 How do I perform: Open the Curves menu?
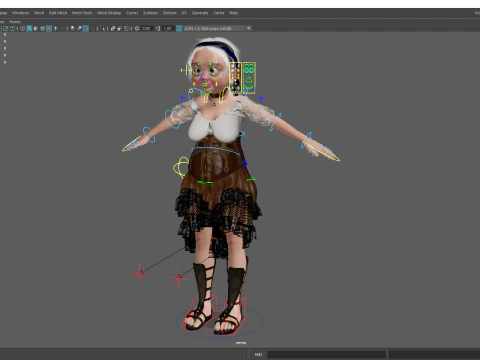click(x=132, y=13)
